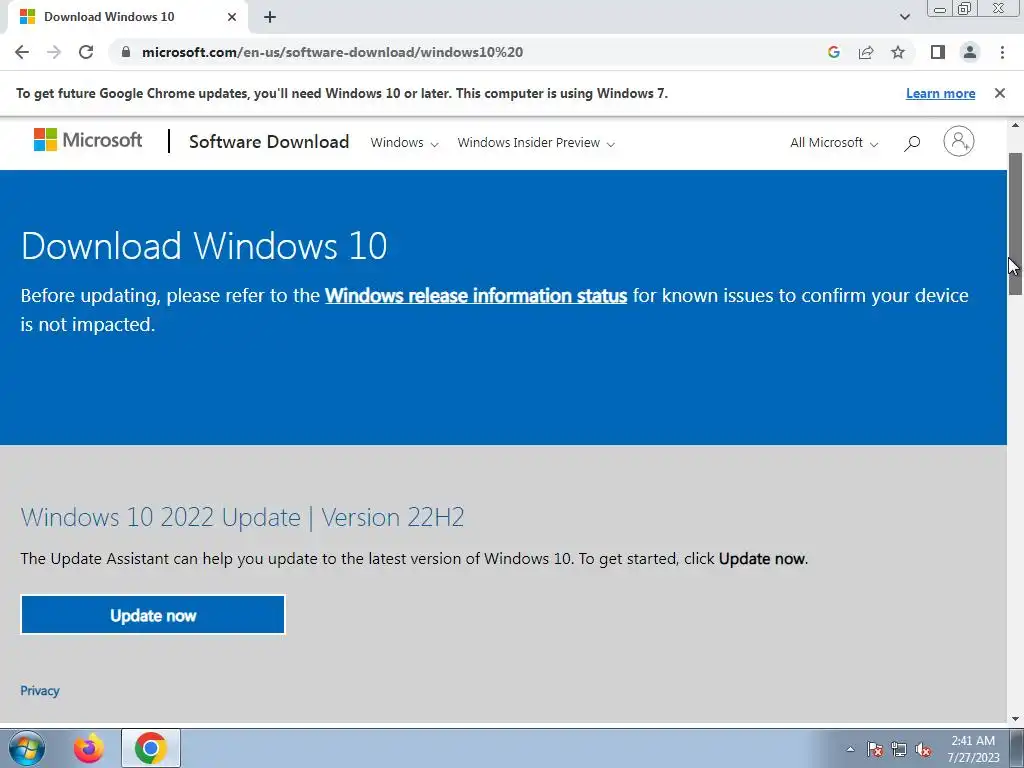Click the Microsoft logo

tap(88, 140)
